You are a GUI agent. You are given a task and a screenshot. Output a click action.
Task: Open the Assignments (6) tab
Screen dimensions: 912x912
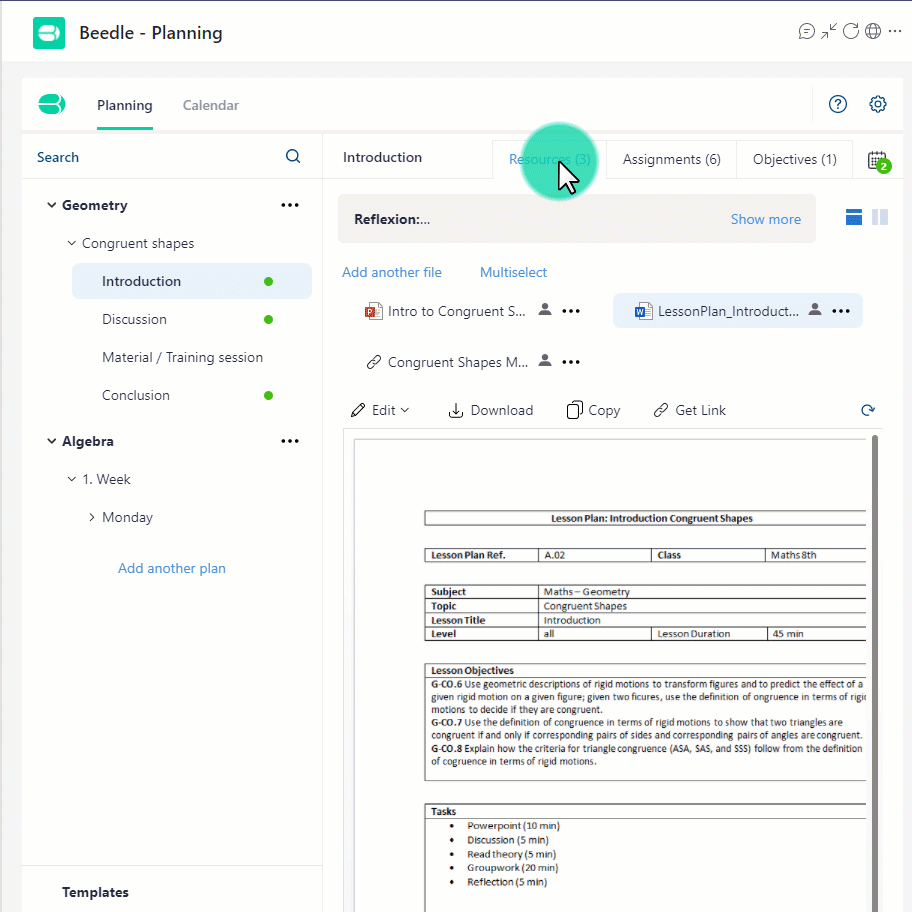tap(672, 159)
